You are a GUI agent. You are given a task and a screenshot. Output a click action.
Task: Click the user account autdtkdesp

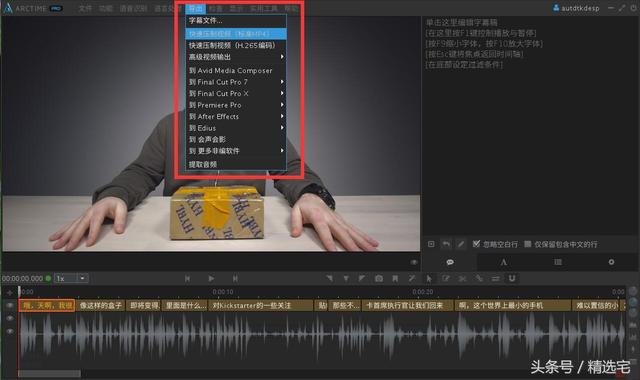pyautogui.click(x=576, y=8)
